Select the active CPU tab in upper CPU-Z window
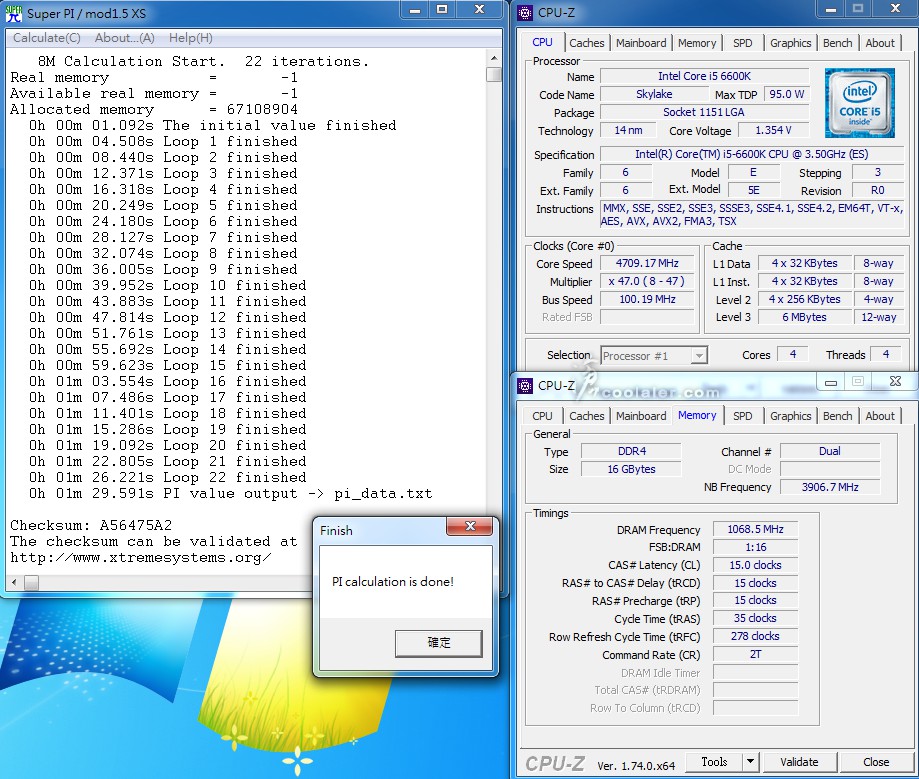919x779 pixels. coord(542,42)
